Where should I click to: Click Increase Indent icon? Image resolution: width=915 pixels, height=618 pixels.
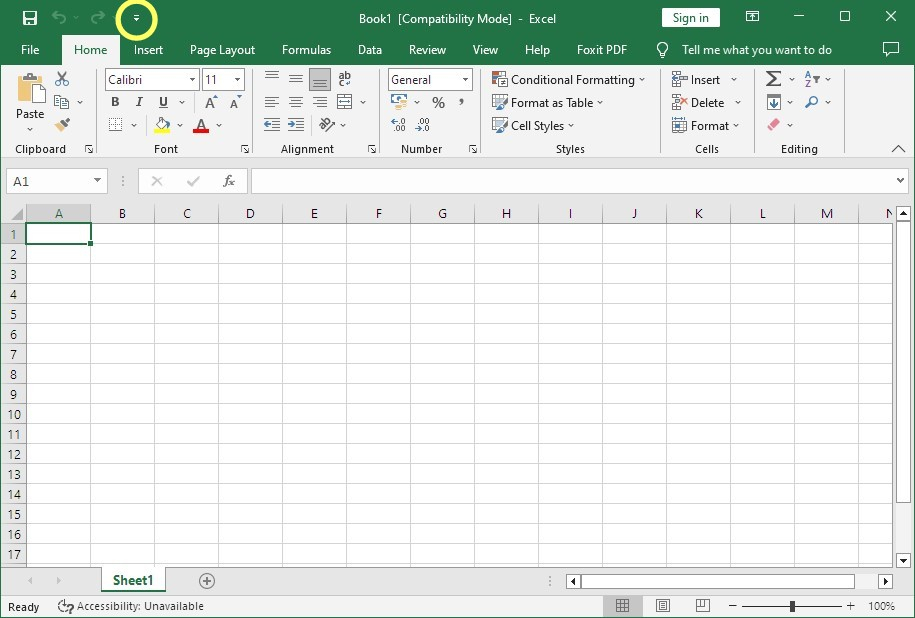(x=296, y=124)
